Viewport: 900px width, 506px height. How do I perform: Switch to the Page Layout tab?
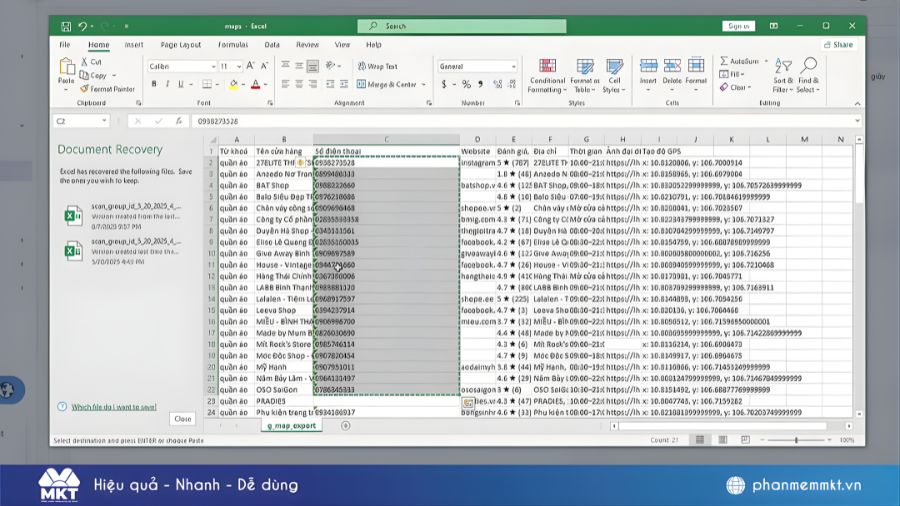click(181, 44)
